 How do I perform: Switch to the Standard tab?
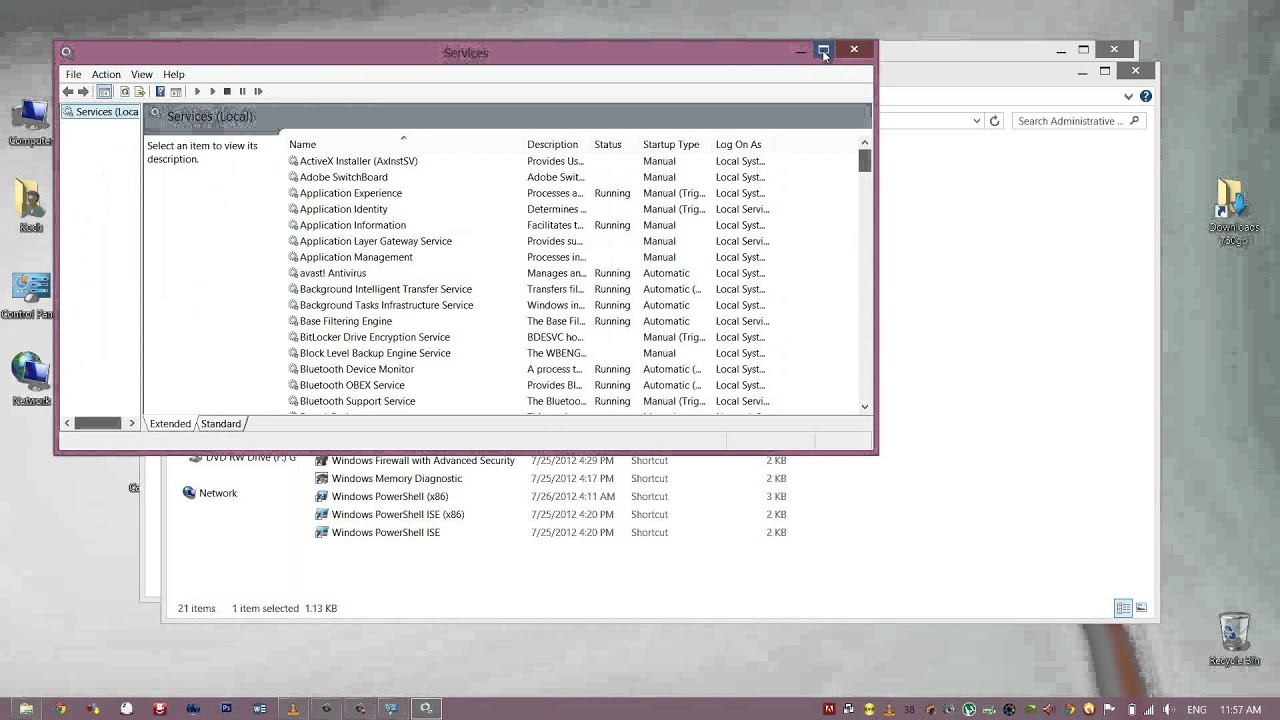tap(221, 424)
